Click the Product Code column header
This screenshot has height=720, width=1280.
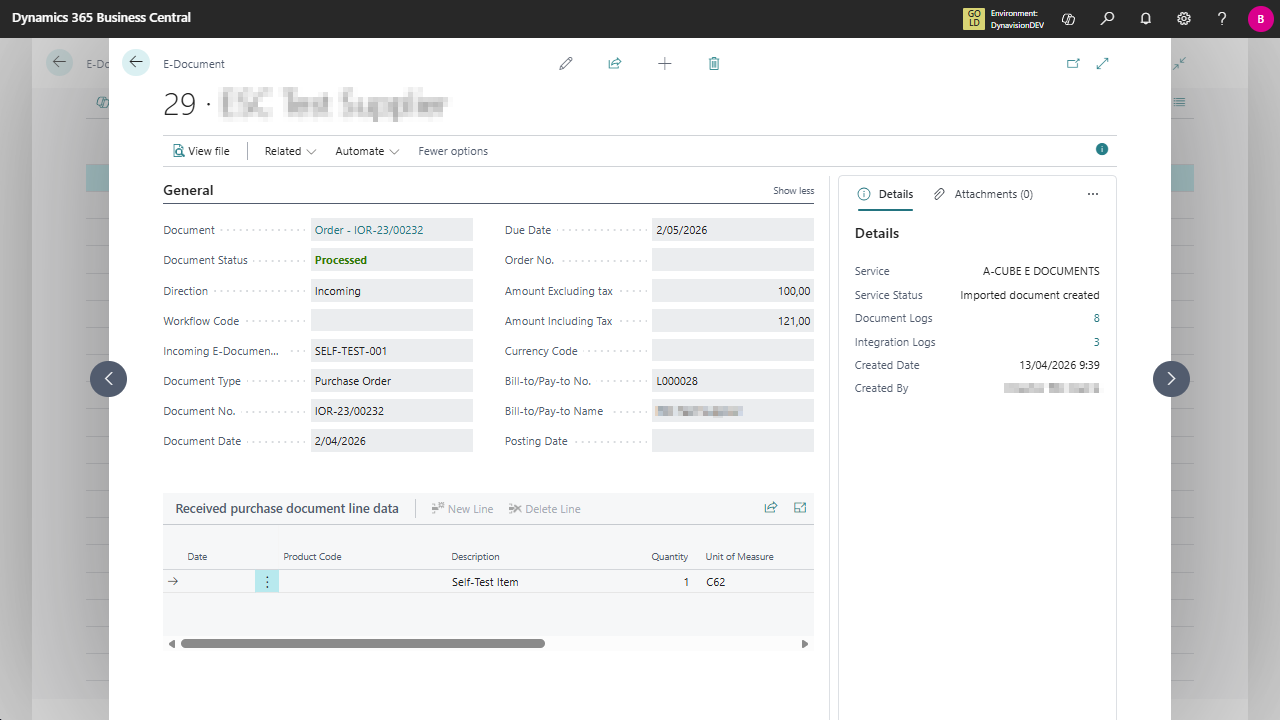312,557
